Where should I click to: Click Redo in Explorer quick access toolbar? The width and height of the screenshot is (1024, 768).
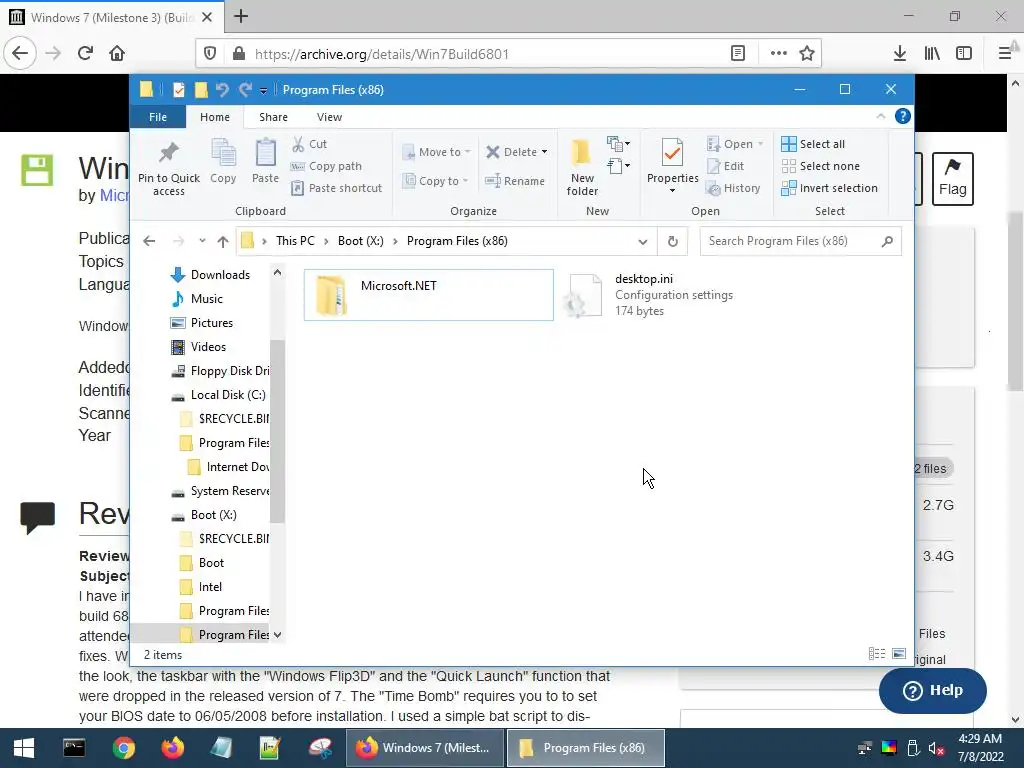point(245,89)
